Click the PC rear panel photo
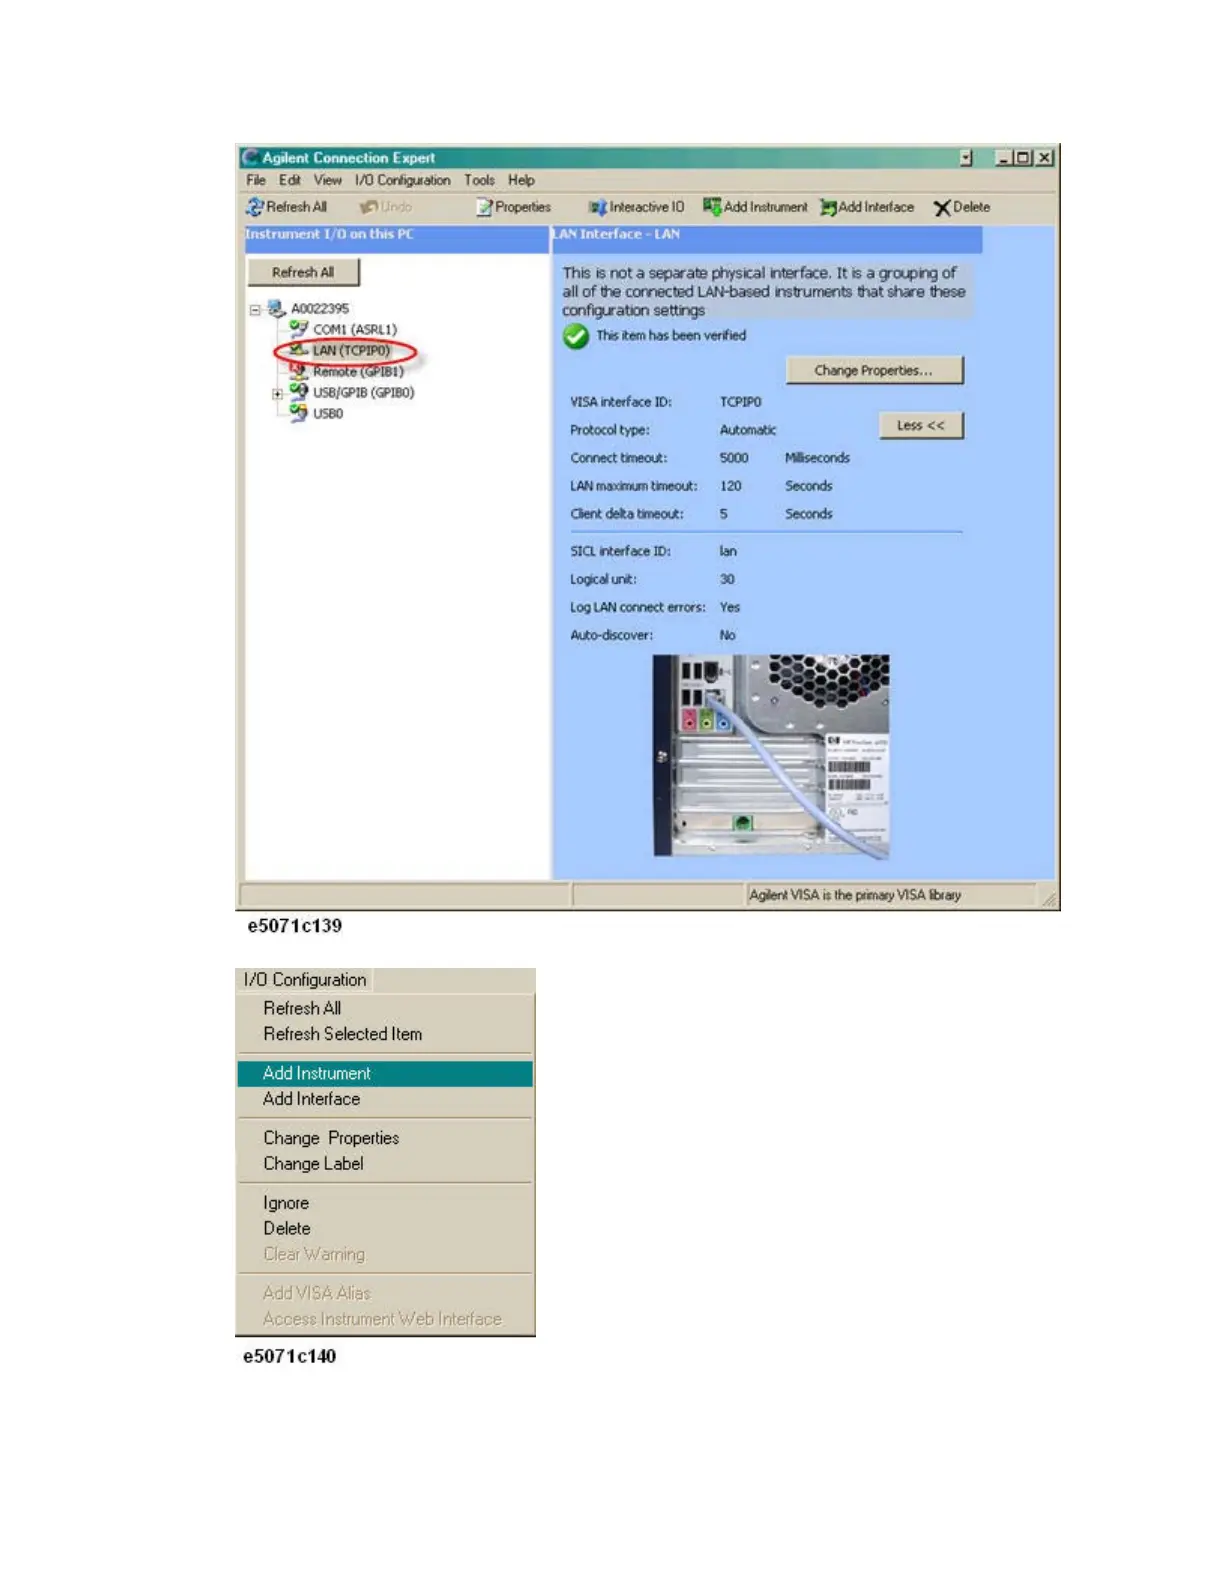Screen dimensions: 1224x1584 [771, 756]
